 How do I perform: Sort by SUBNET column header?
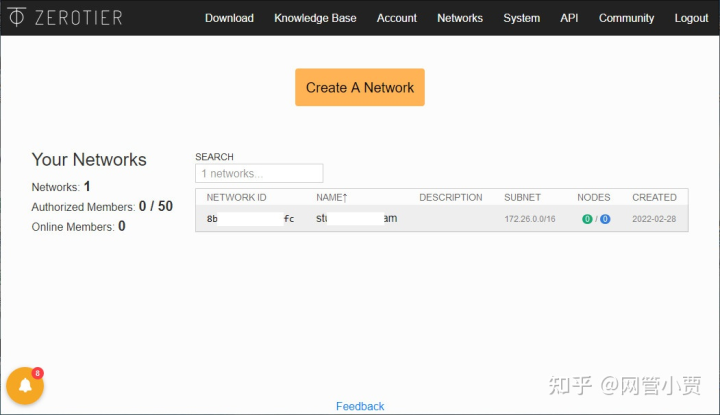pyautogui.click(x=522, y=197)
